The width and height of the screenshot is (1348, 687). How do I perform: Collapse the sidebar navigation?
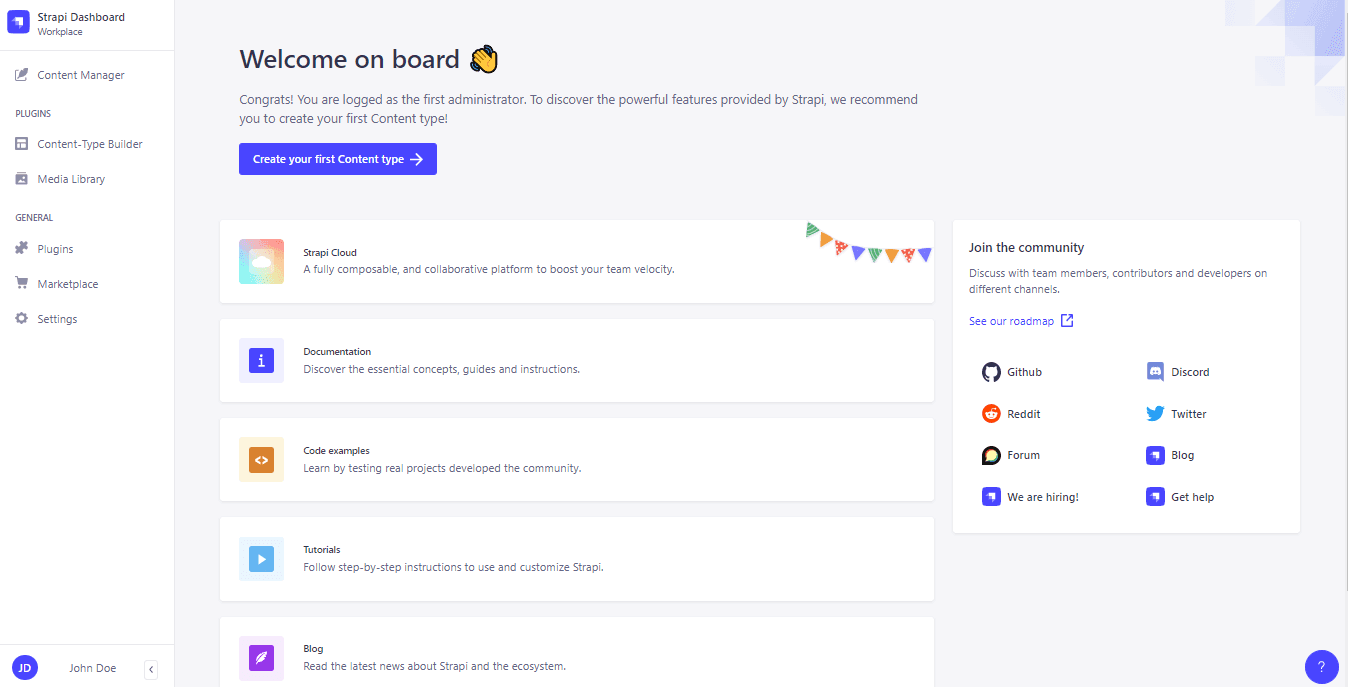(151, 669)
